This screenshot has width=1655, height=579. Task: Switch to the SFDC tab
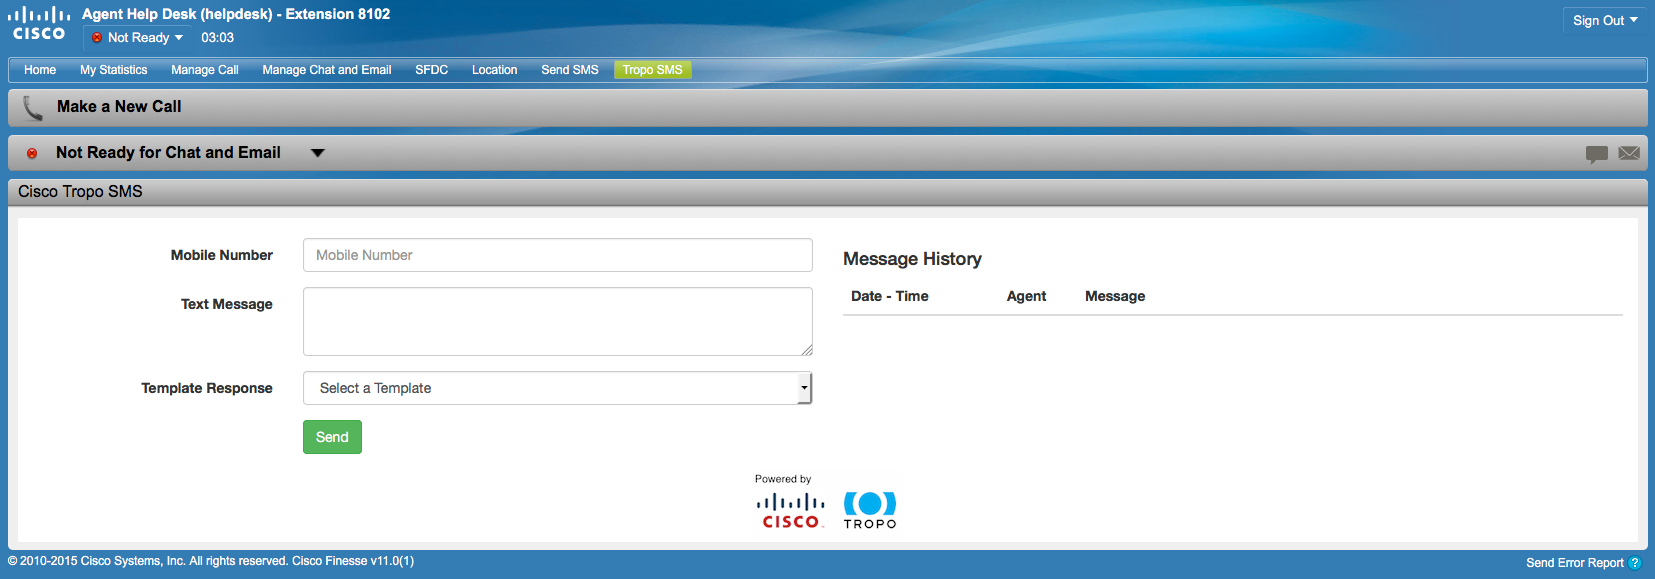(432, 70)
